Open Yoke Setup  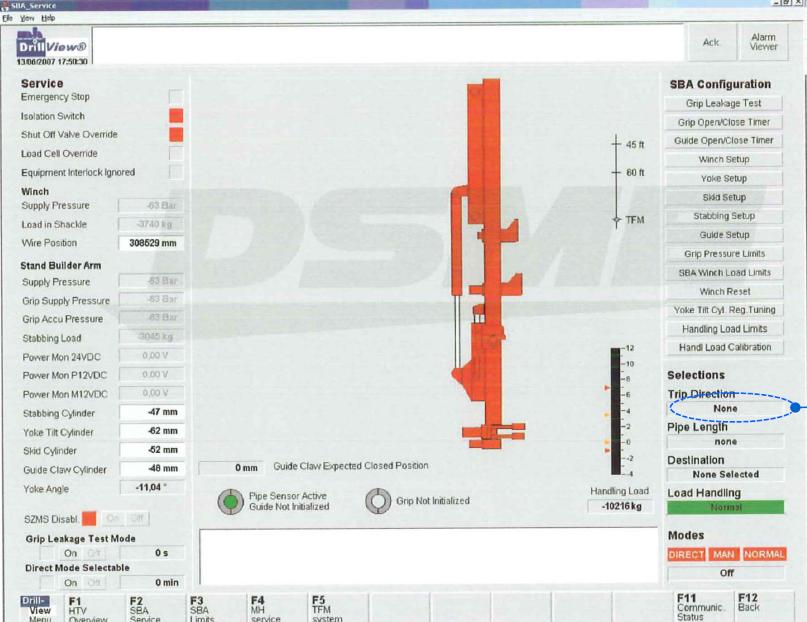724,179
